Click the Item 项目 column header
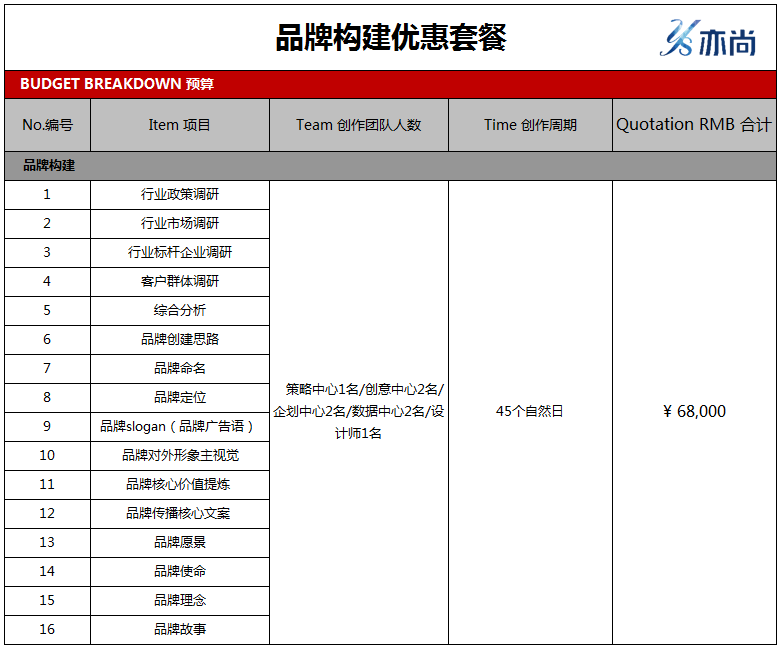The image size is (781, 650). pos(180,125)
